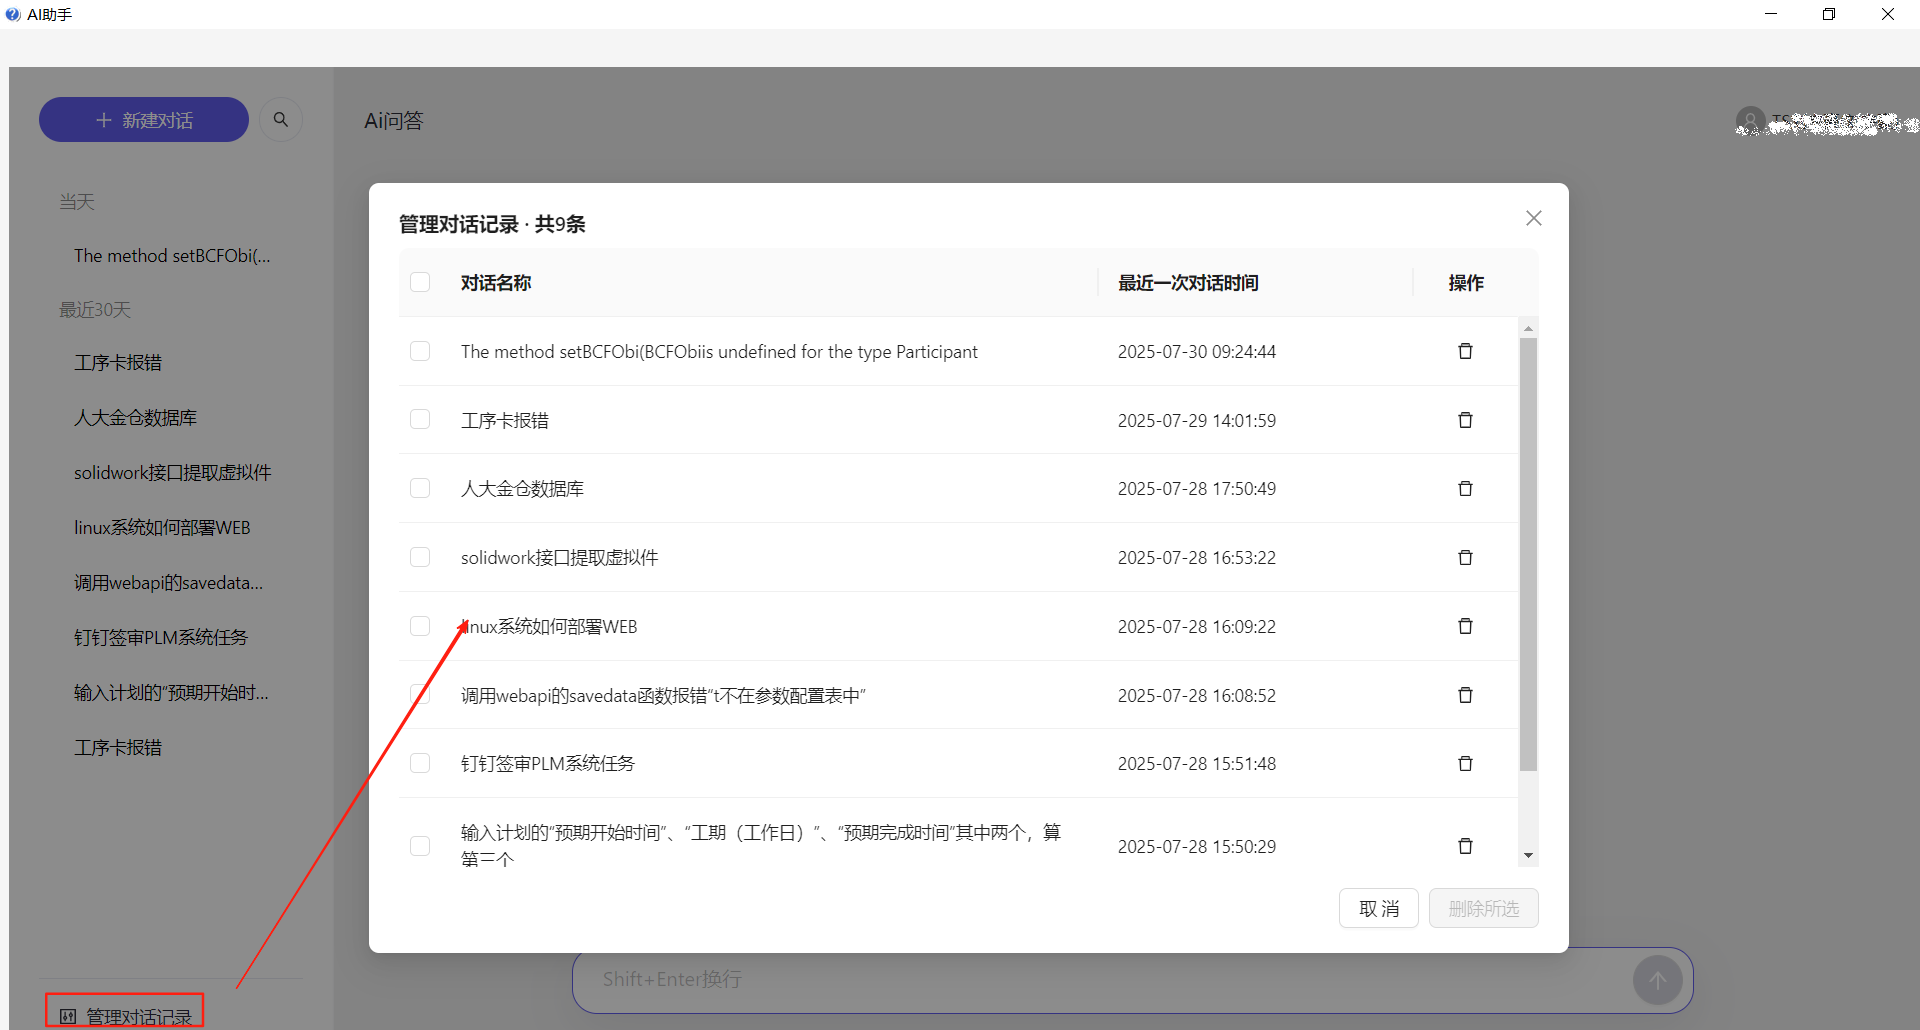Open sidebar chat 钉钉签审PLM系统任务
1920x1030 pixels.
160,638
